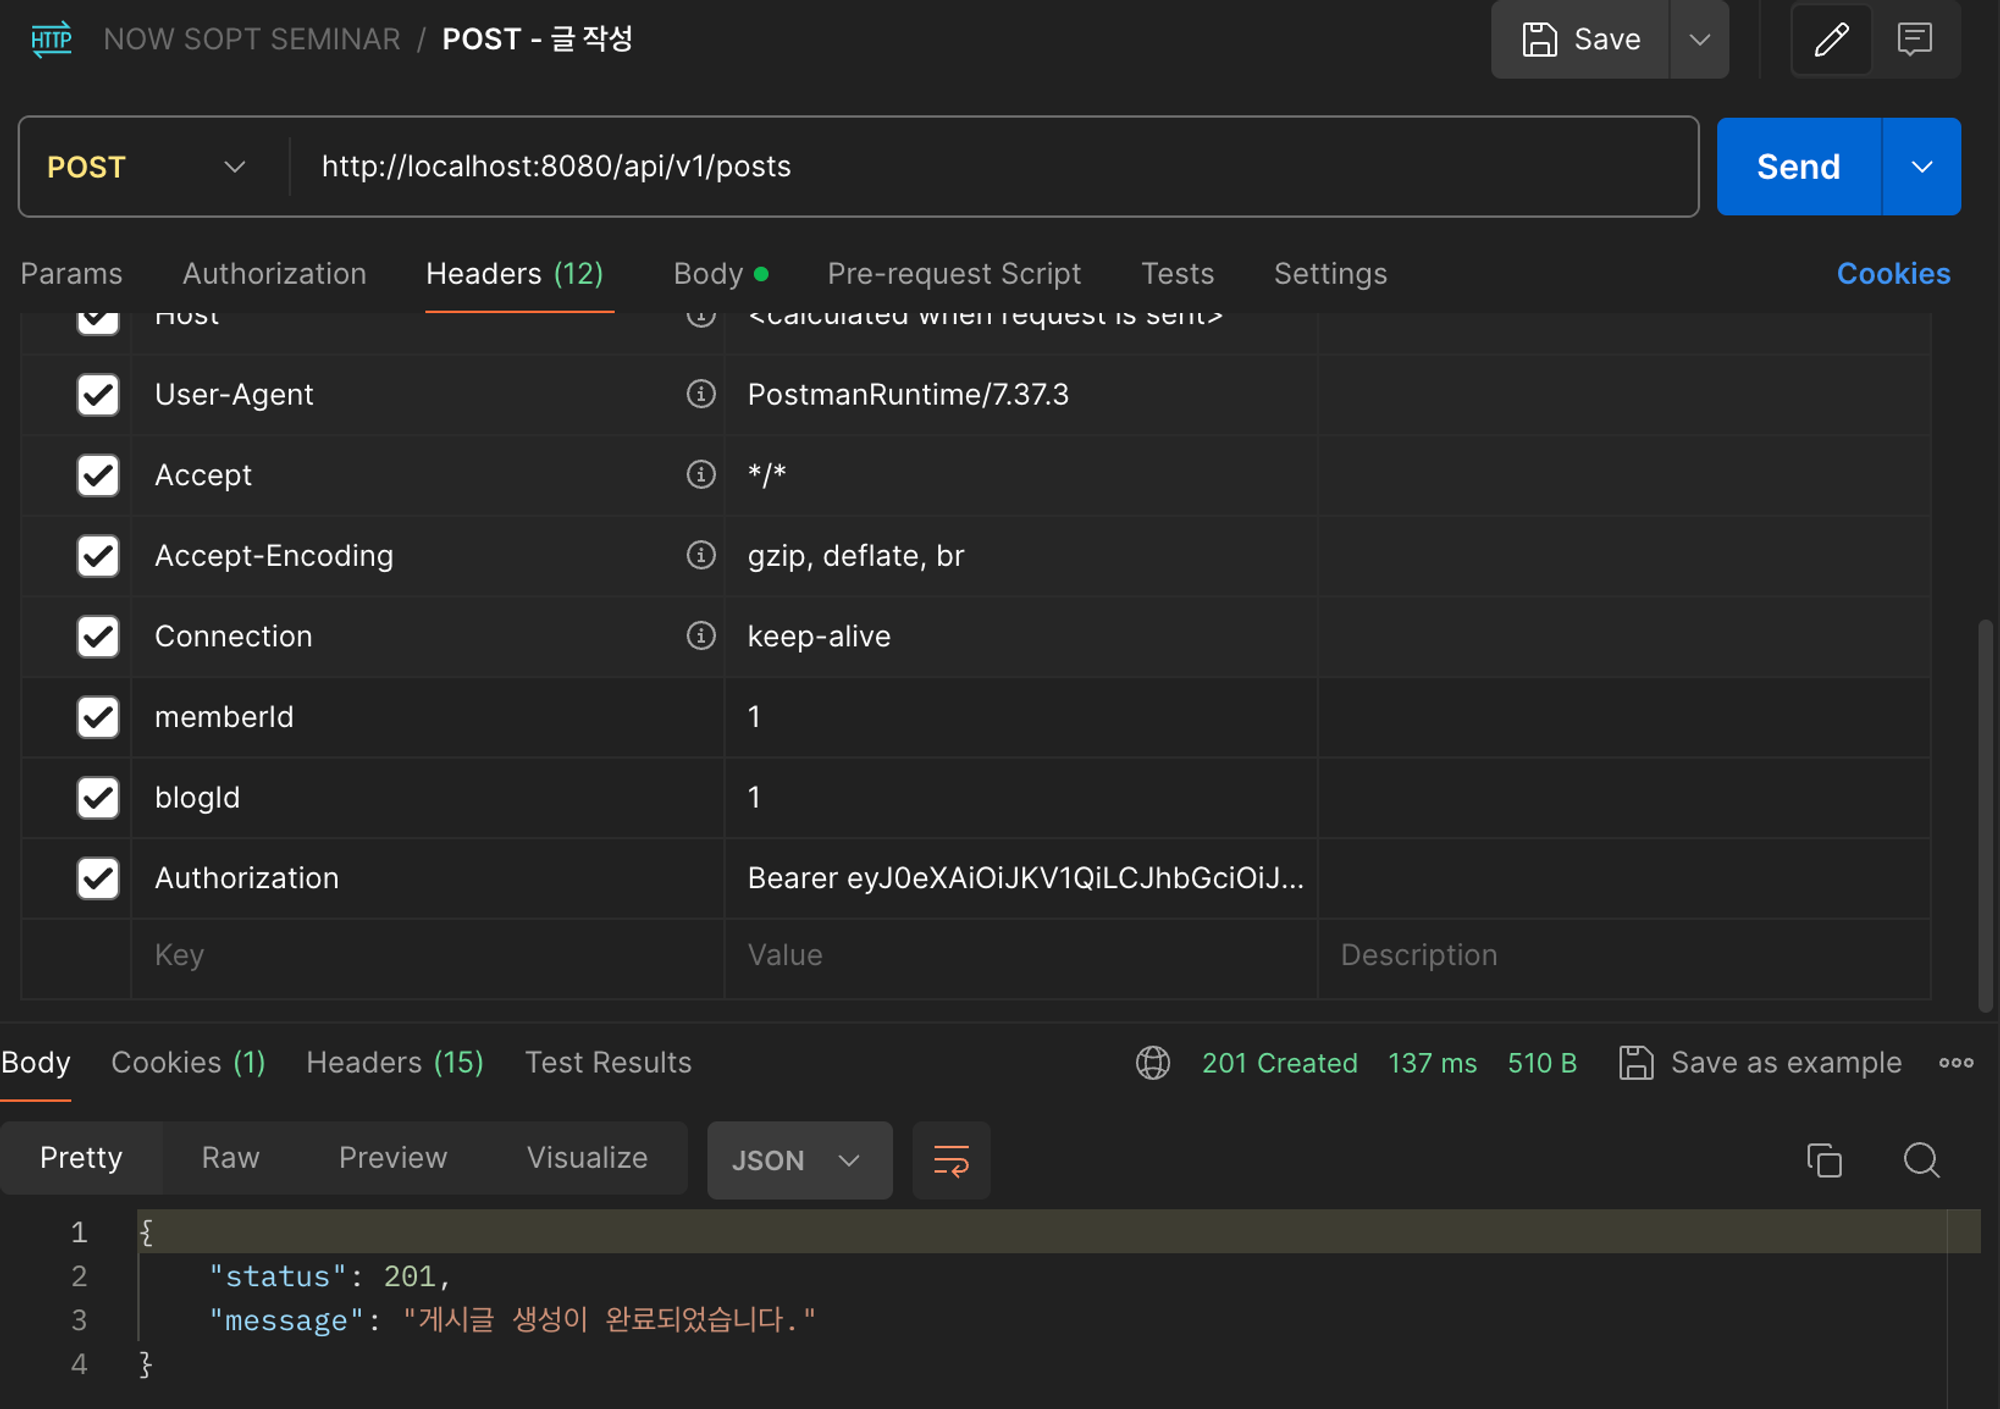
Task: Search response using magnifier icon
Action: coord(1920,1160)
